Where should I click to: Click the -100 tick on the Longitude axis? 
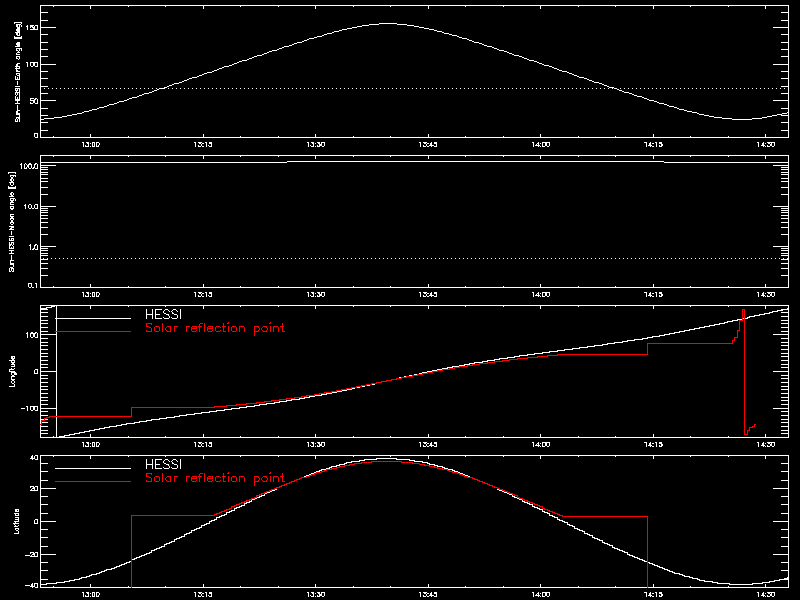30,409
